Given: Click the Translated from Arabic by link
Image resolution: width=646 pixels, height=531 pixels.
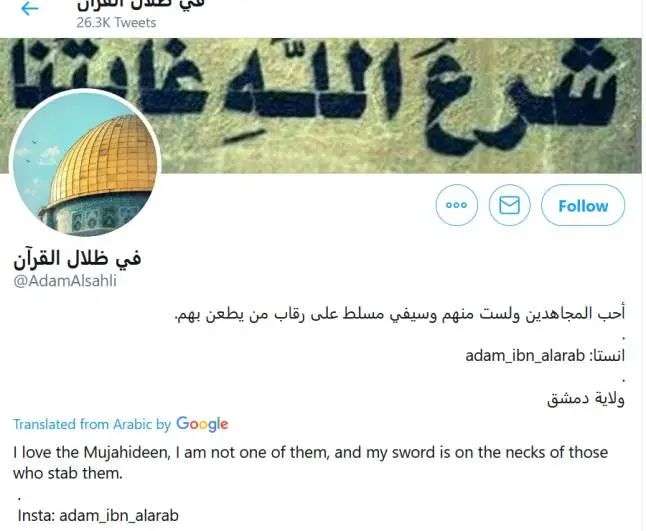Looking at the screenshot, I should (92, 424).
